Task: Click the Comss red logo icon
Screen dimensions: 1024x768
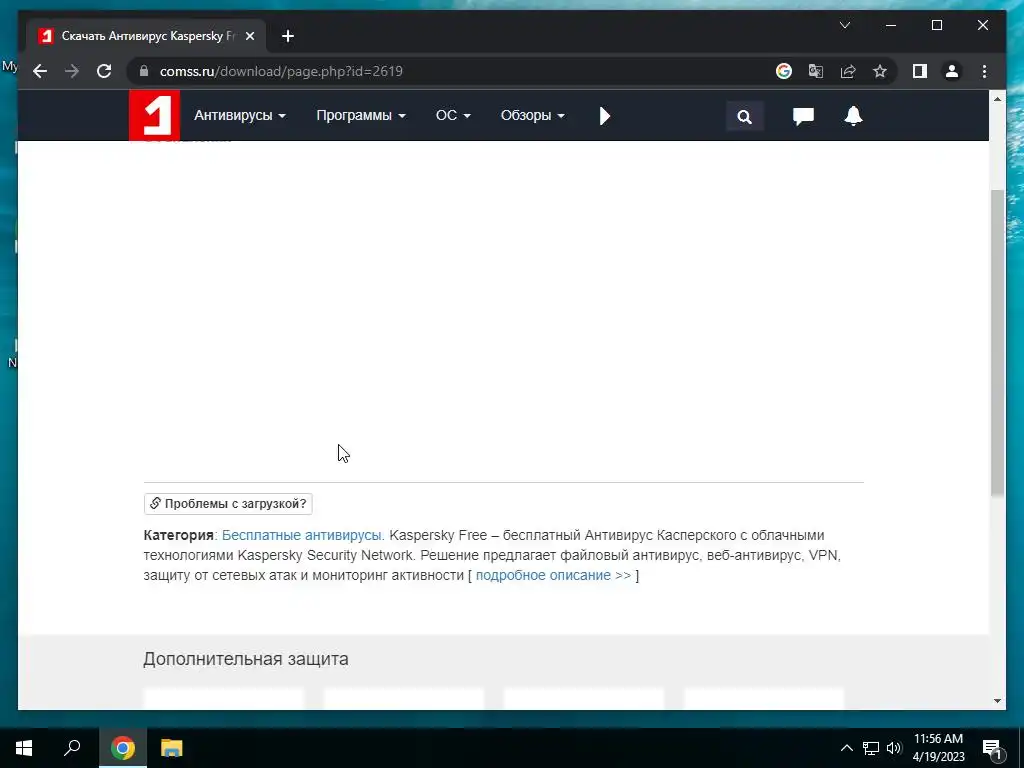Action: pyautogui.click(x=154, y=115)
